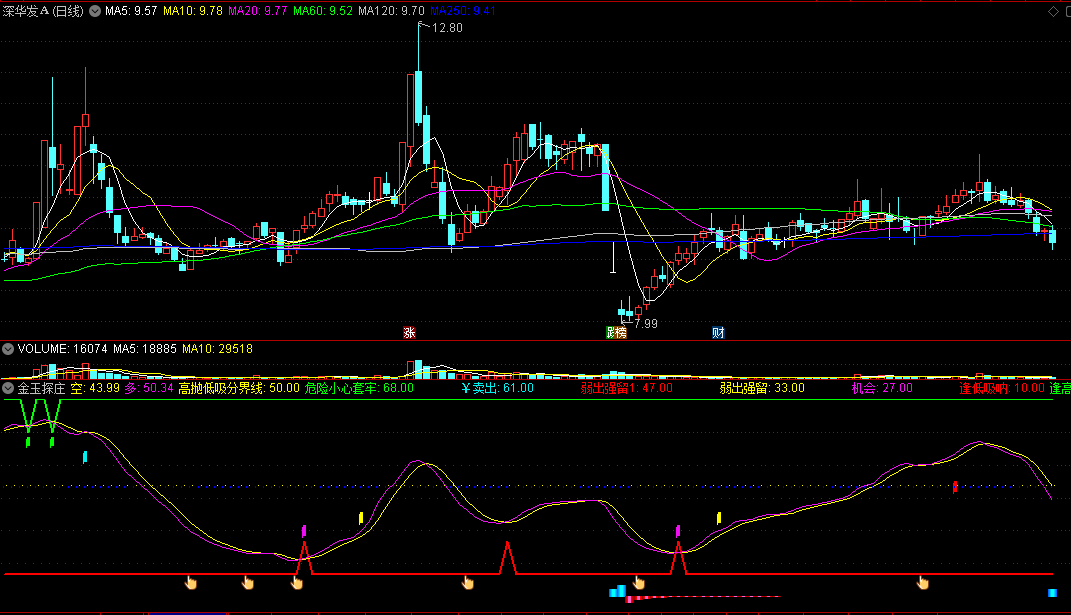Select the MA60: 9.52 moving average label
The image size is (1071, 615).
[x=322, y=11]
